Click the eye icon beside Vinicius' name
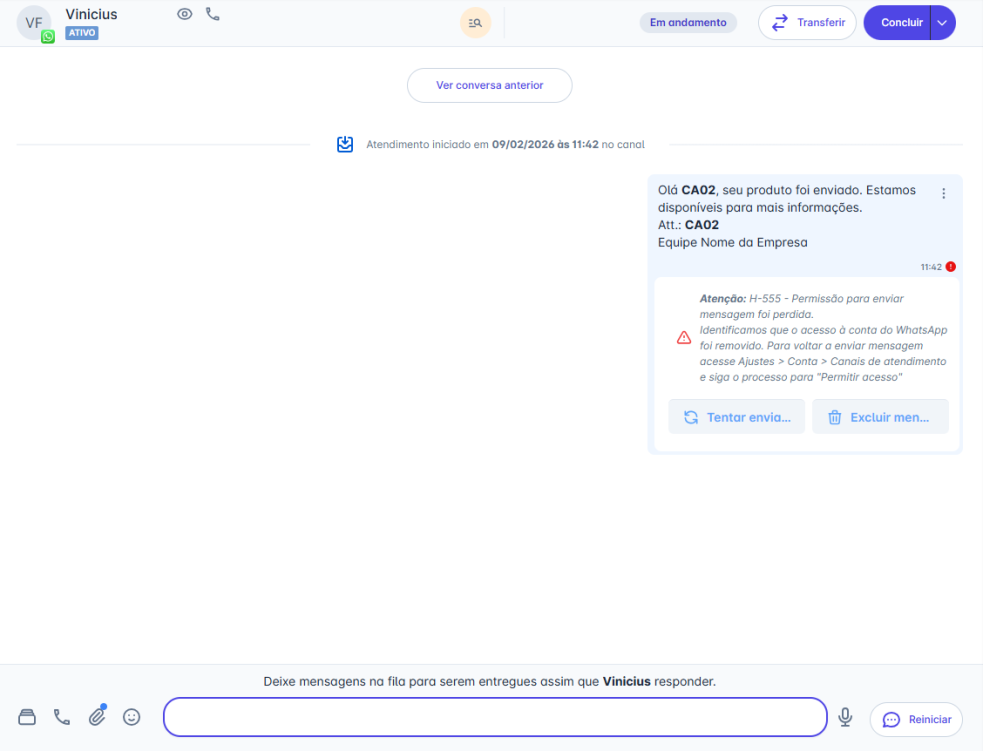The height and width of the screenshot is (751, 983). point(184,14)
